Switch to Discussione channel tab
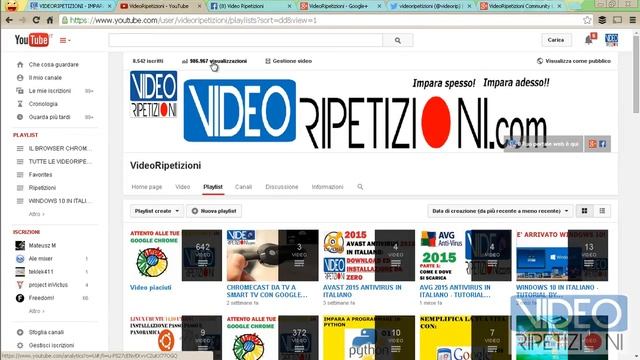Image resolution: width=640 pixels, height=360 pixels. (x=282, y=187)
